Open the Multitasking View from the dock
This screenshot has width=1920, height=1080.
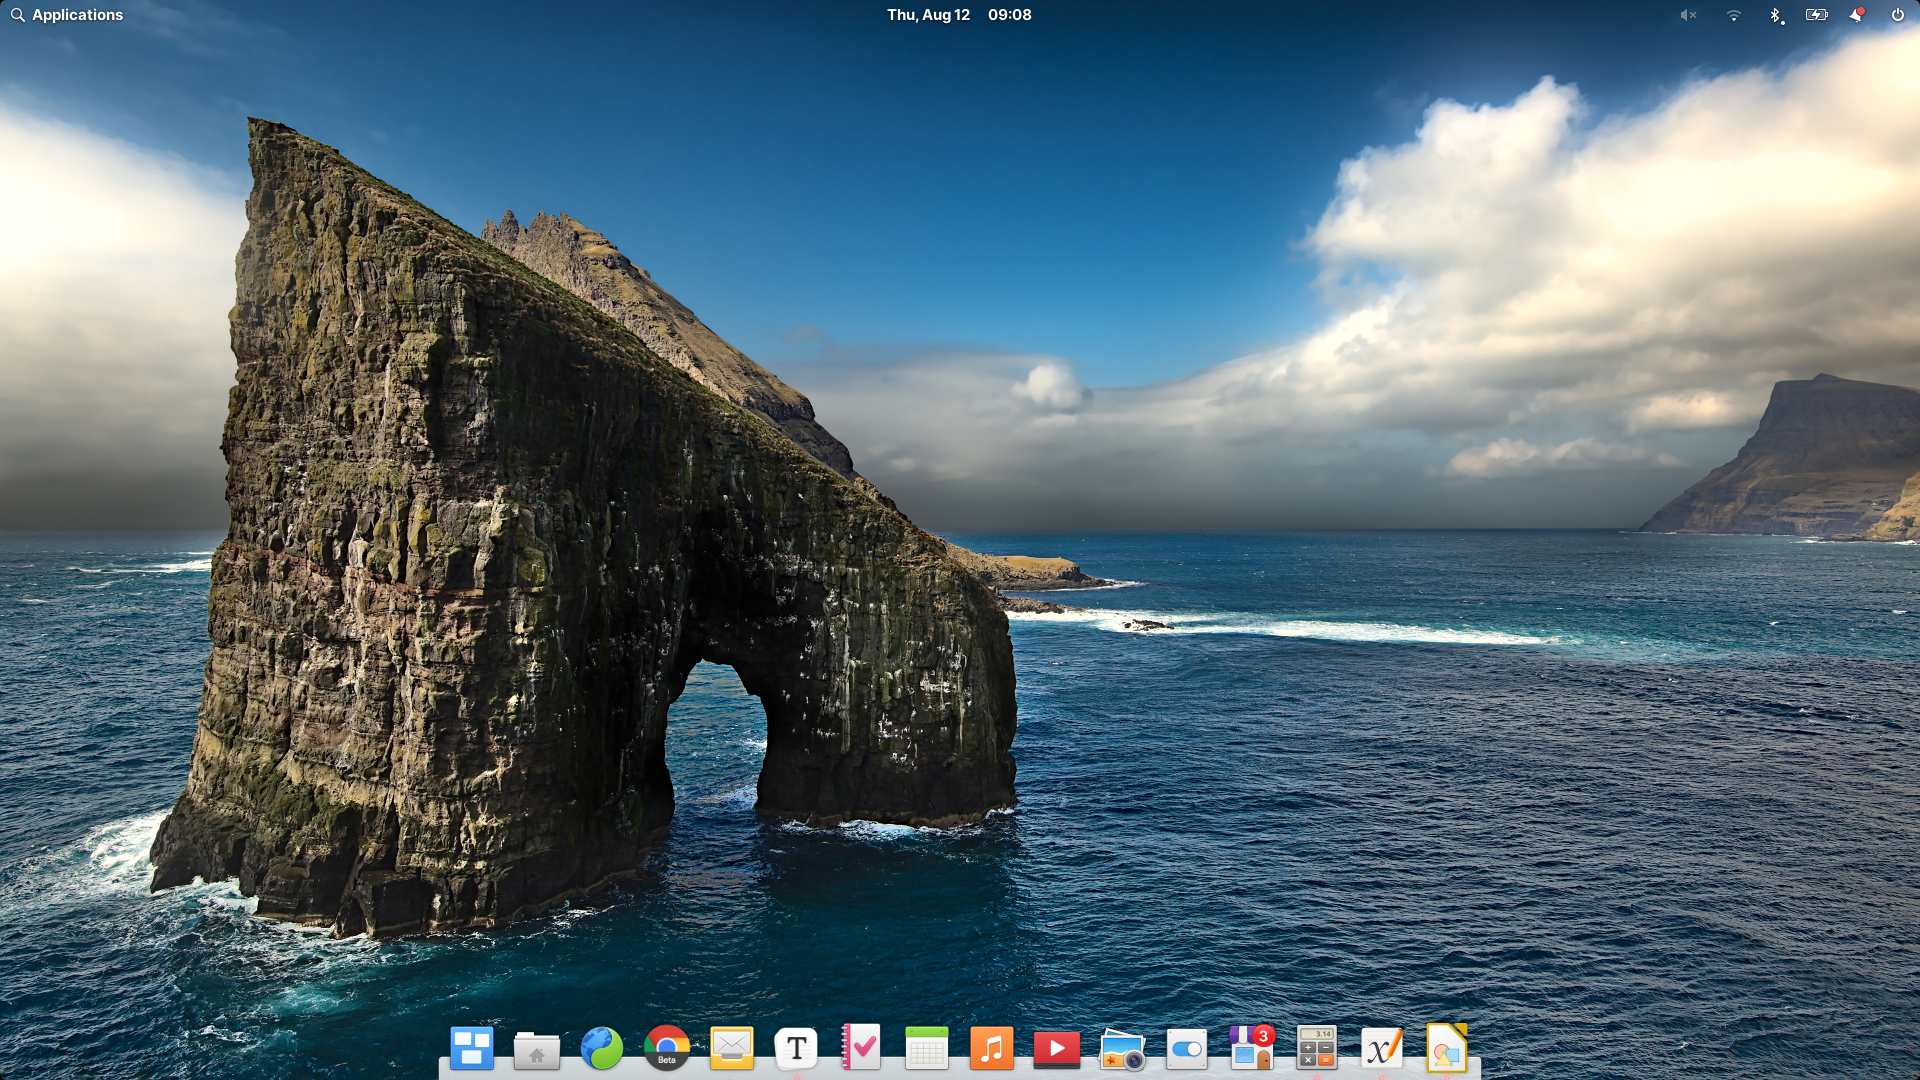tap(472, 1048)
